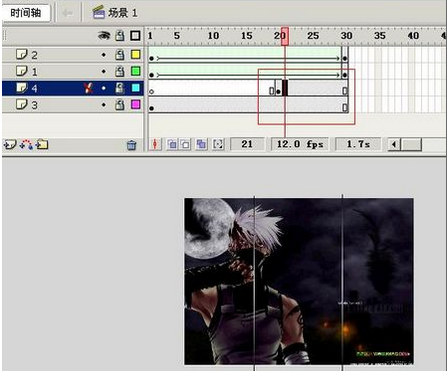Toggle the visibility dot of layer 2
Screen dimensions: 447x371
click(104, 55)
